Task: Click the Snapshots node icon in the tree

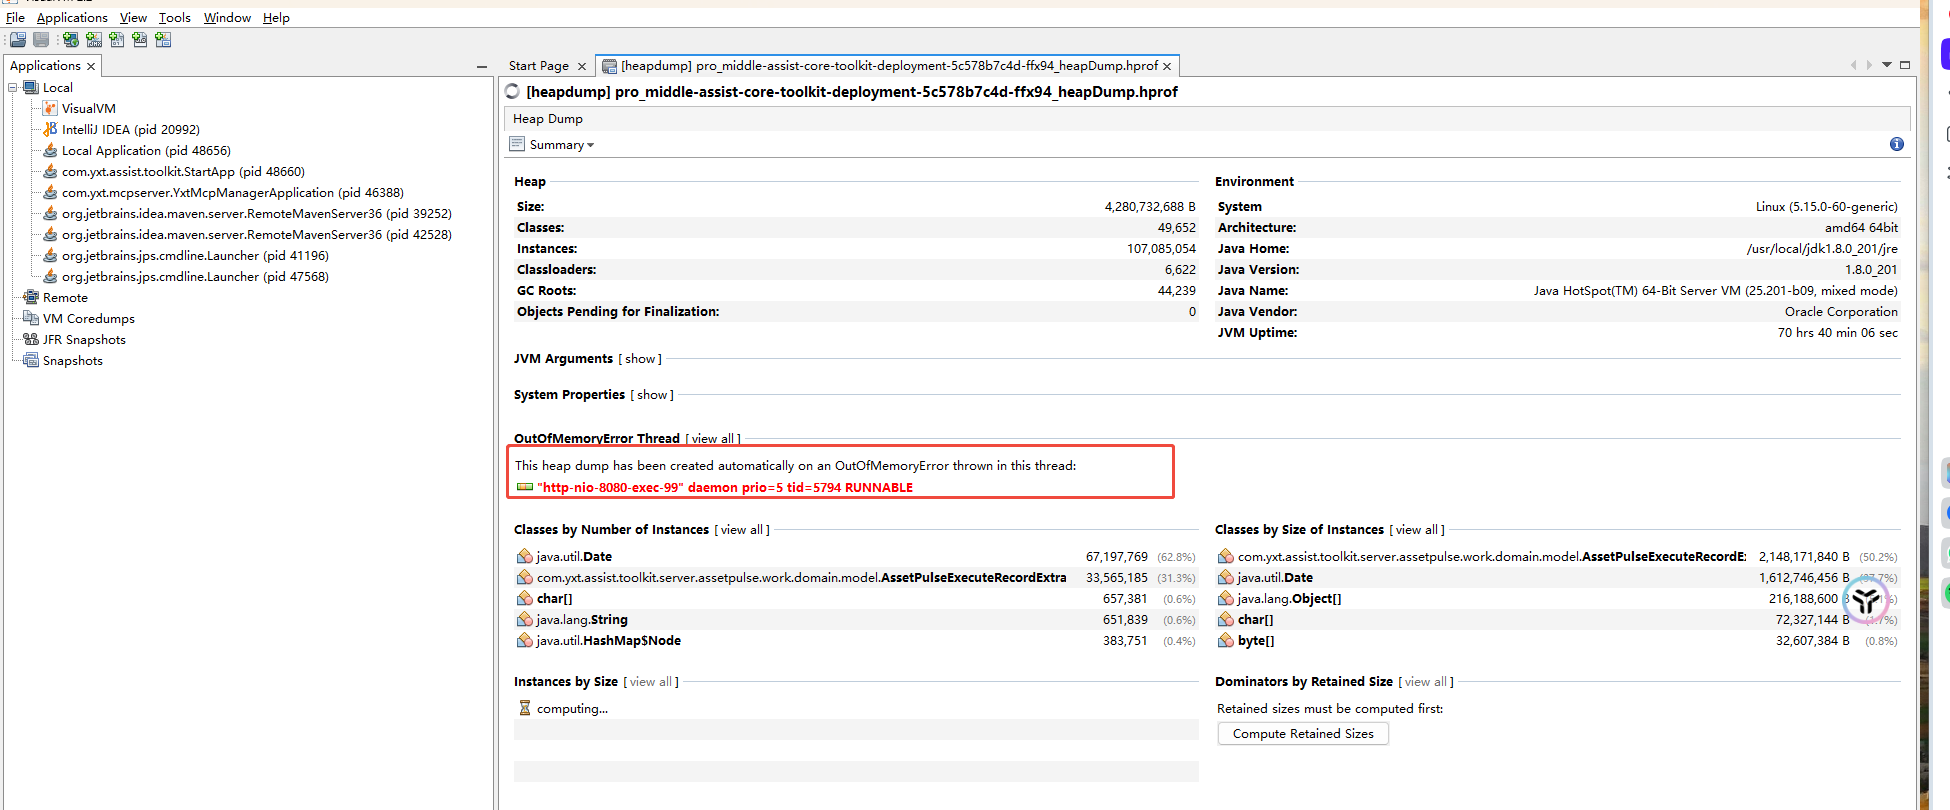Action: 31,360
